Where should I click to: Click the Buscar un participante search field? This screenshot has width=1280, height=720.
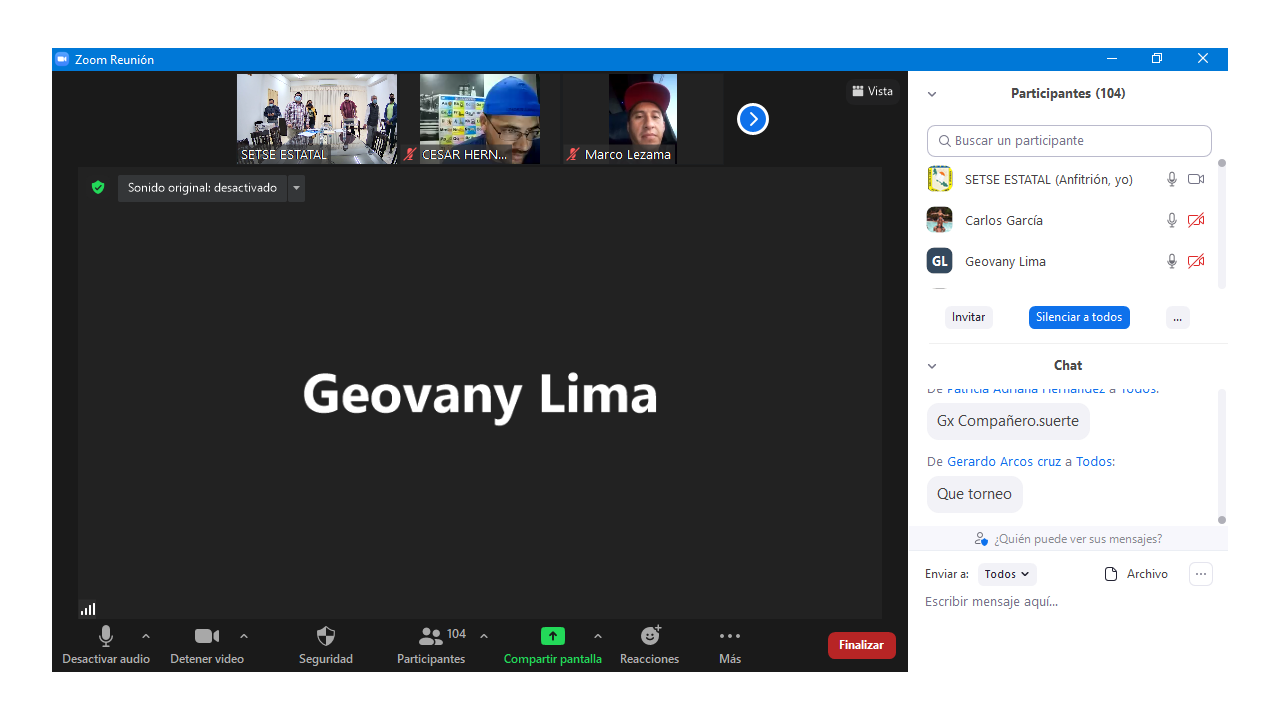coord(1069,141)
